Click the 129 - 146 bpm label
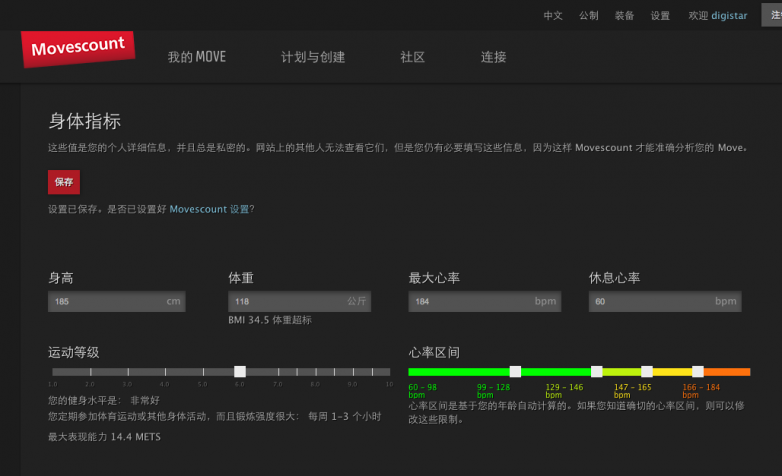Image resolution: width=782 pixels, height=476 pixels. point(564,391)
